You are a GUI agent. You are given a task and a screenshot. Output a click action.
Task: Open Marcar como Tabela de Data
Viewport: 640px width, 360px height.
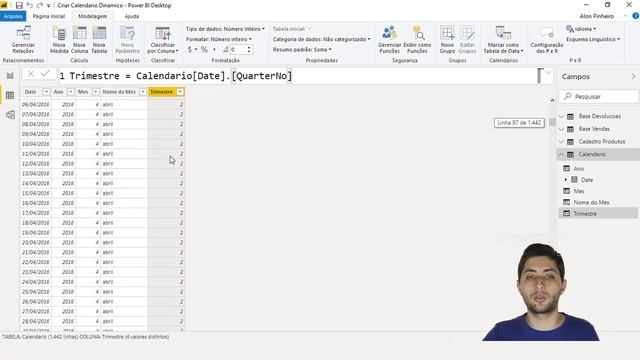pyautogui.click(x=503, y=40)
